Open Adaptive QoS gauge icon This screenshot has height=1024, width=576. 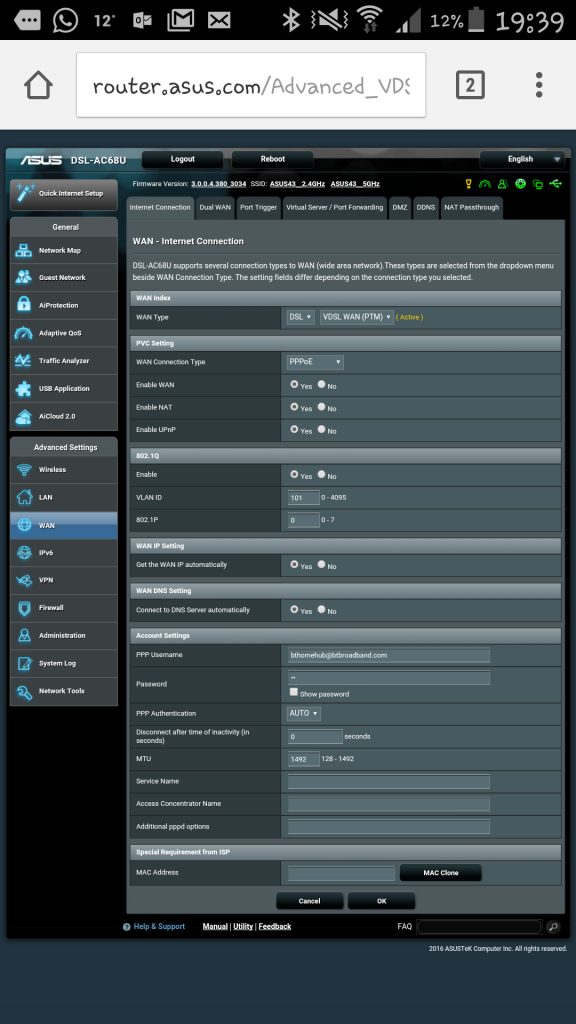coord(24,333)
